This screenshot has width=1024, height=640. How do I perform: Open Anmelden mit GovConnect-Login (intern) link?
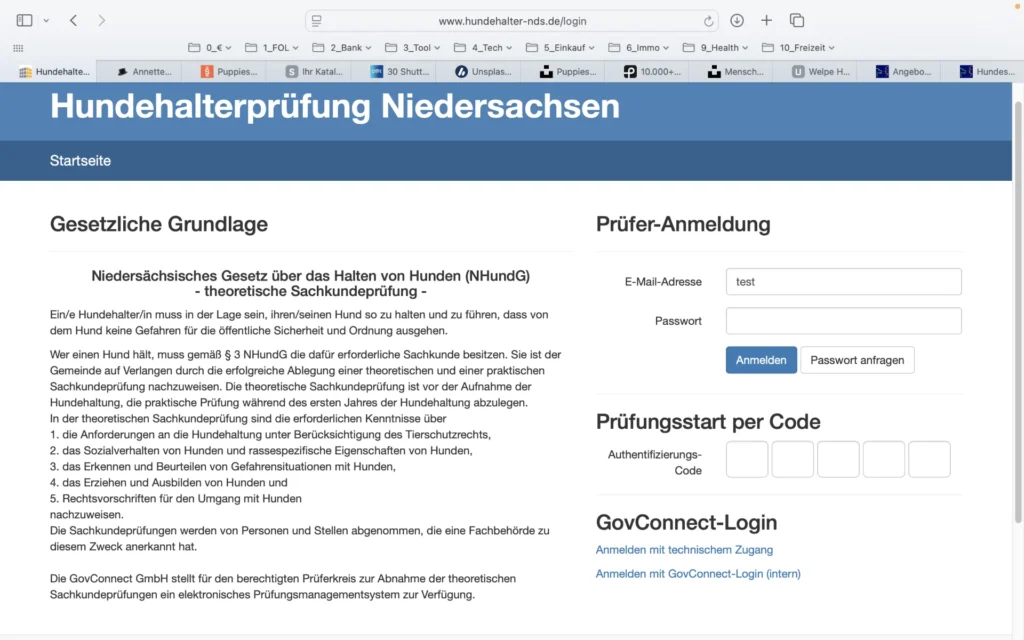click(x=697, y=574)
